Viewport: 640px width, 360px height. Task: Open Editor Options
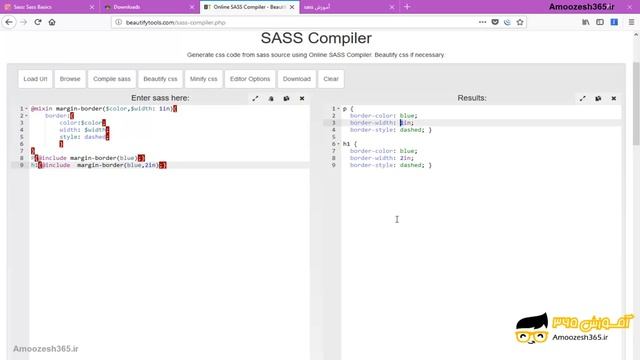click(250, 79)
